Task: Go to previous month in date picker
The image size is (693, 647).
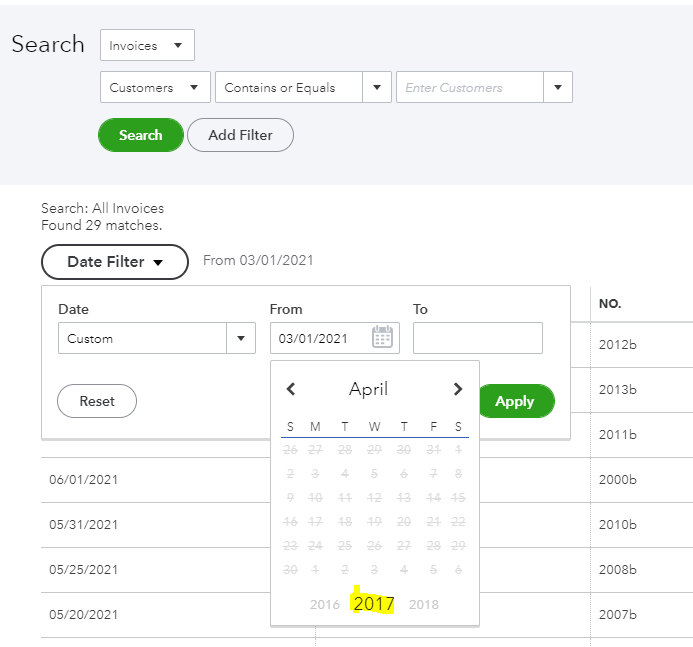Action: pos(291,389)
